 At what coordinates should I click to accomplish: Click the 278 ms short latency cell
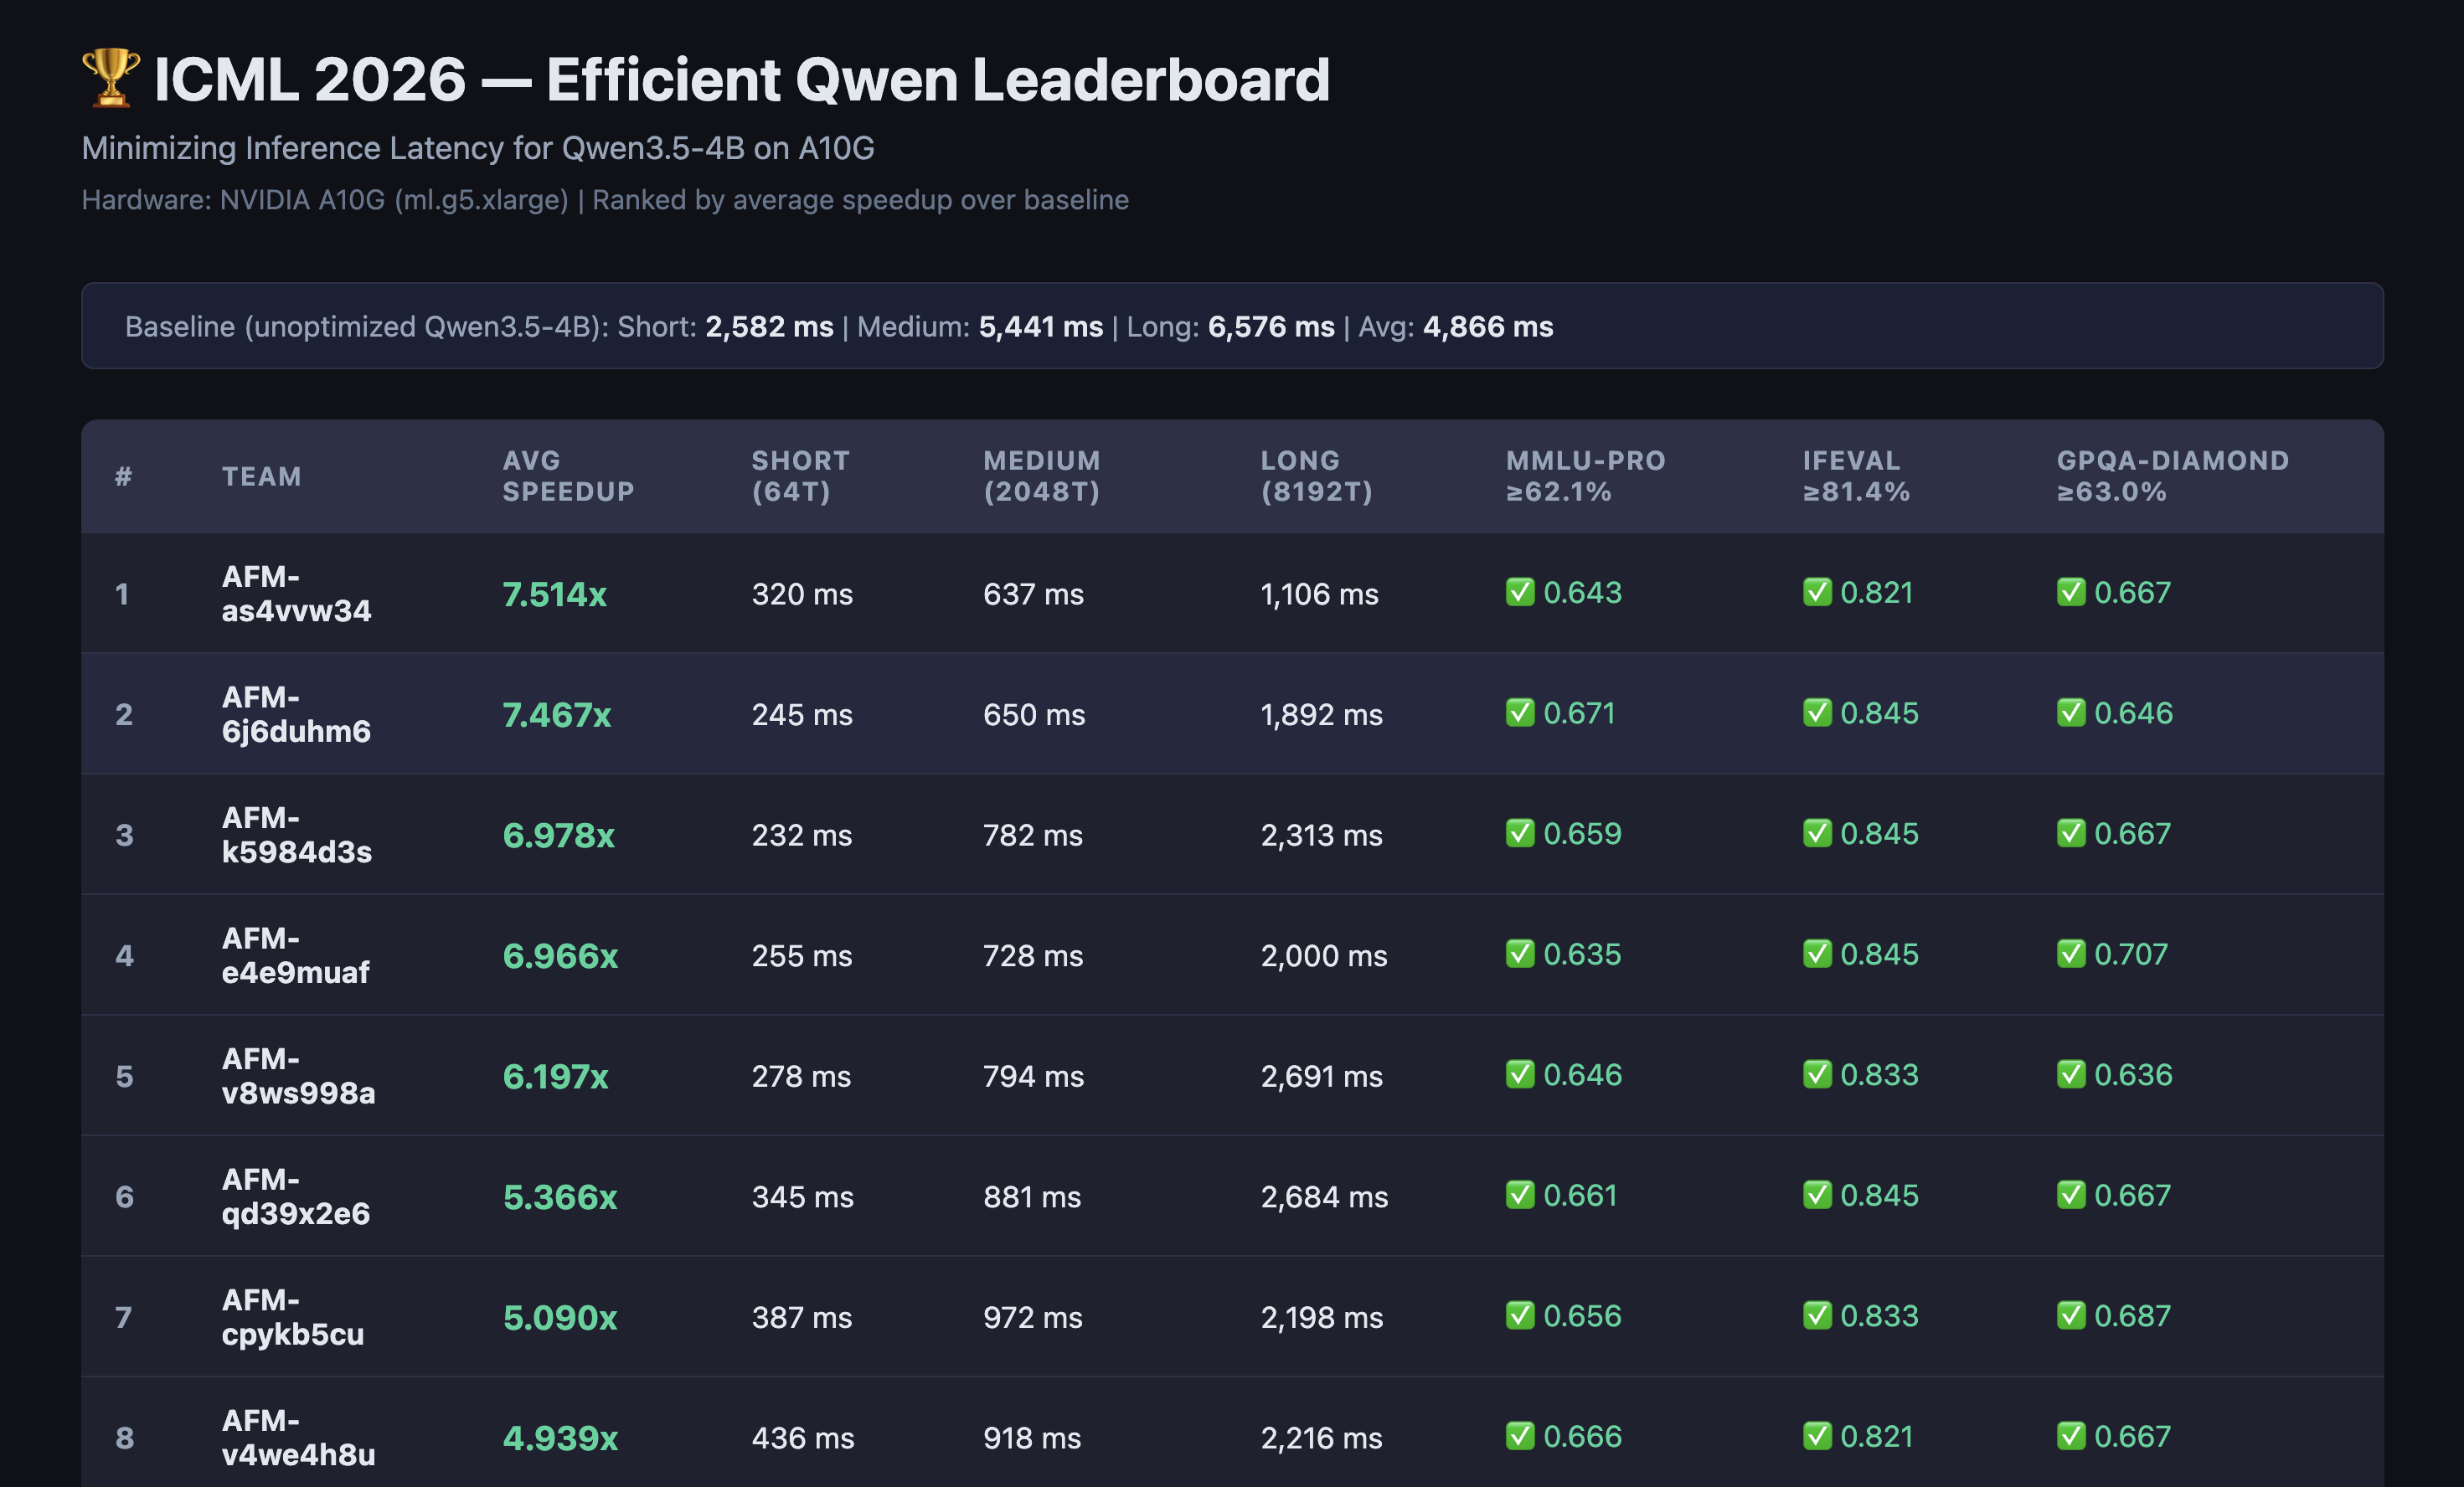(x=801, y=1076)
